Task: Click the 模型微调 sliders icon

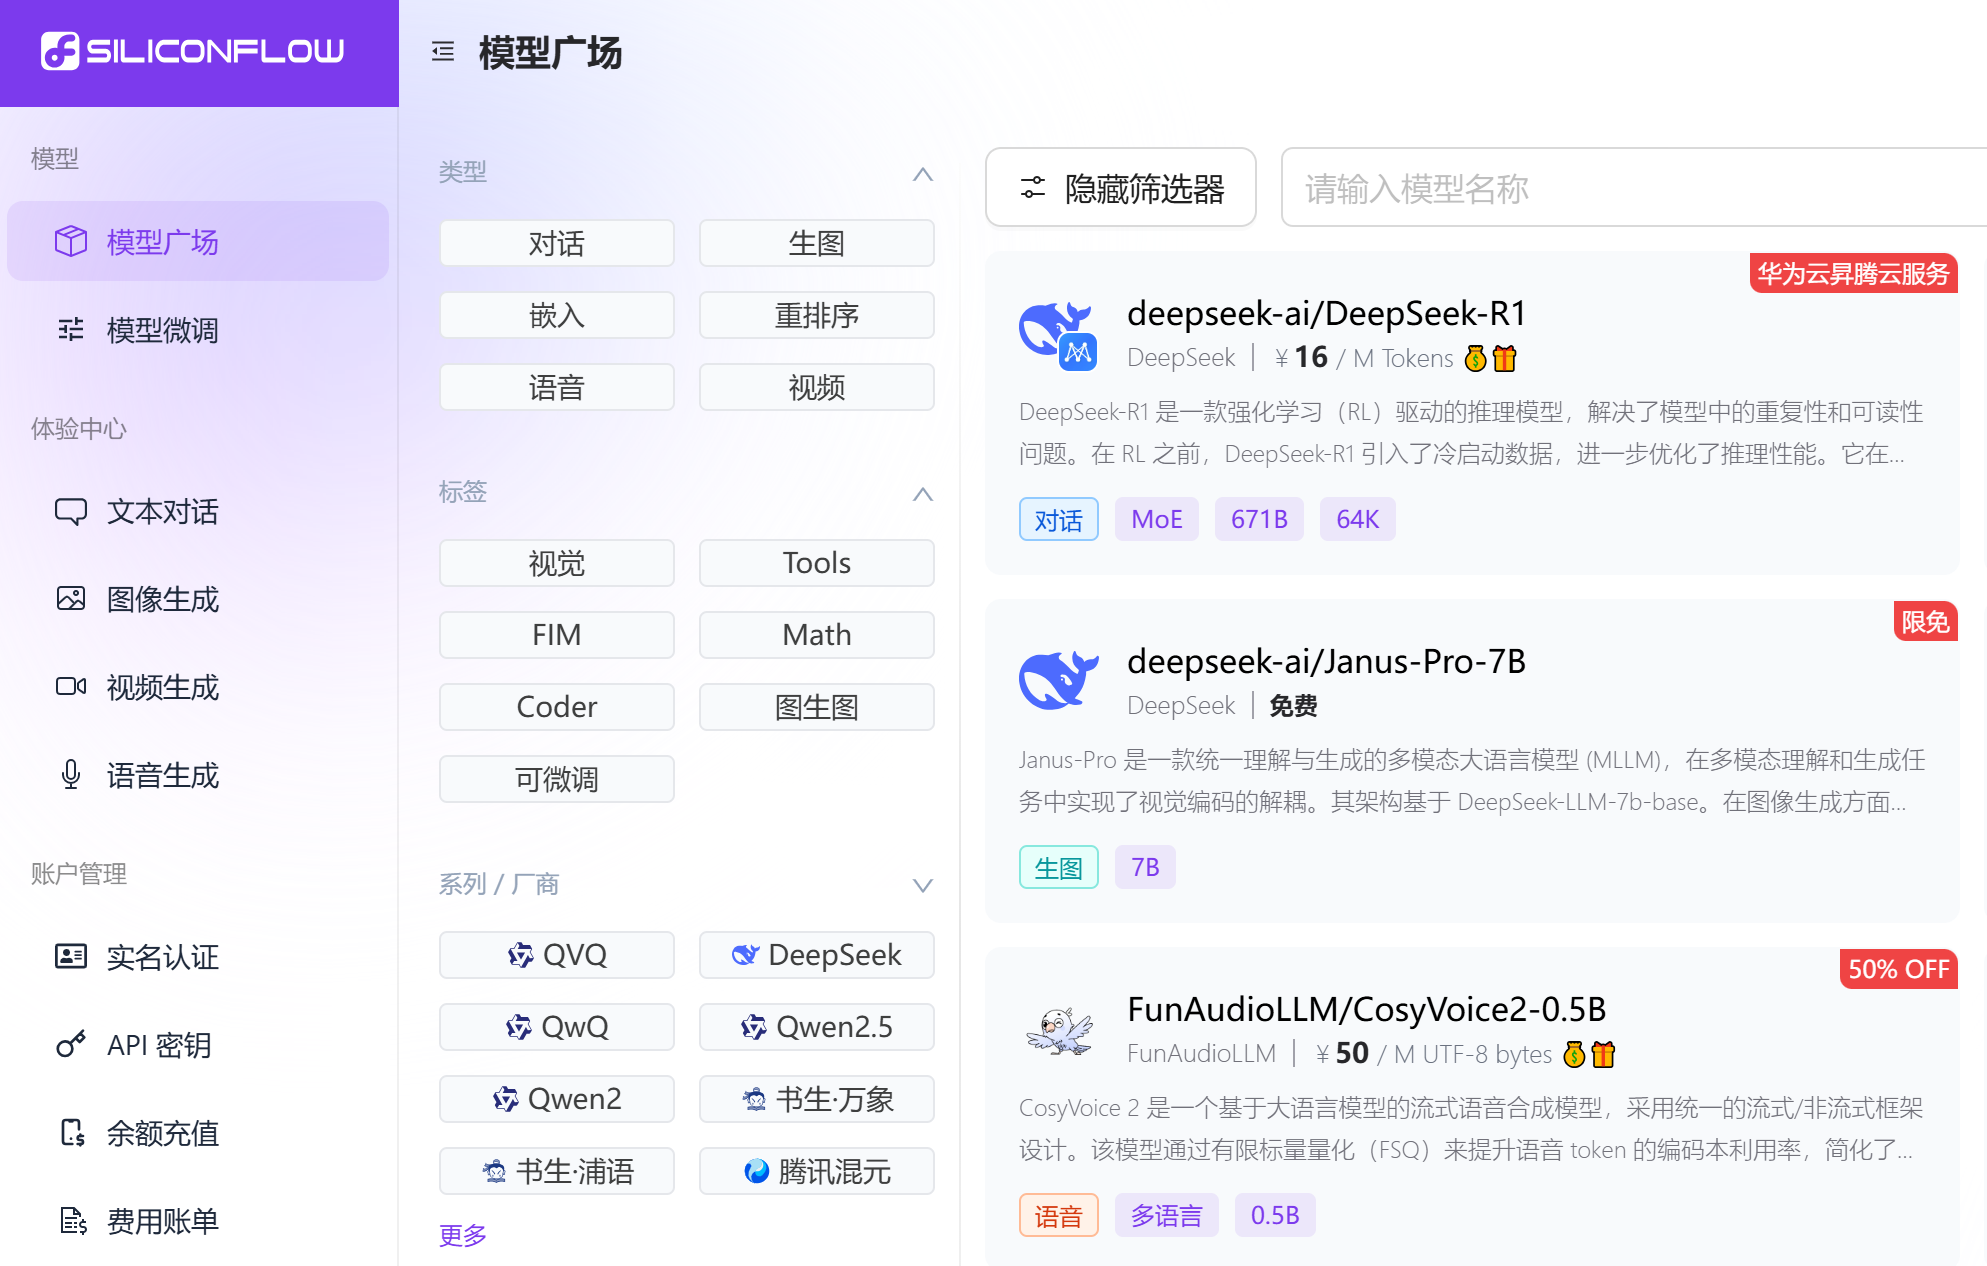Action: (x=71, y=329)
